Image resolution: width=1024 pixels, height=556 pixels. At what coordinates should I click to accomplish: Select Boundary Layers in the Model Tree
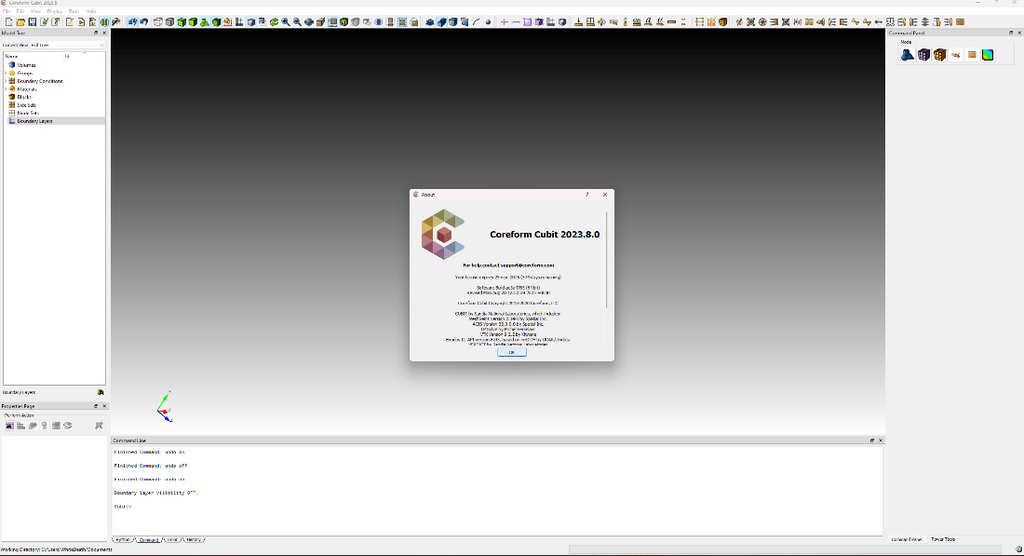pos(35,121)
